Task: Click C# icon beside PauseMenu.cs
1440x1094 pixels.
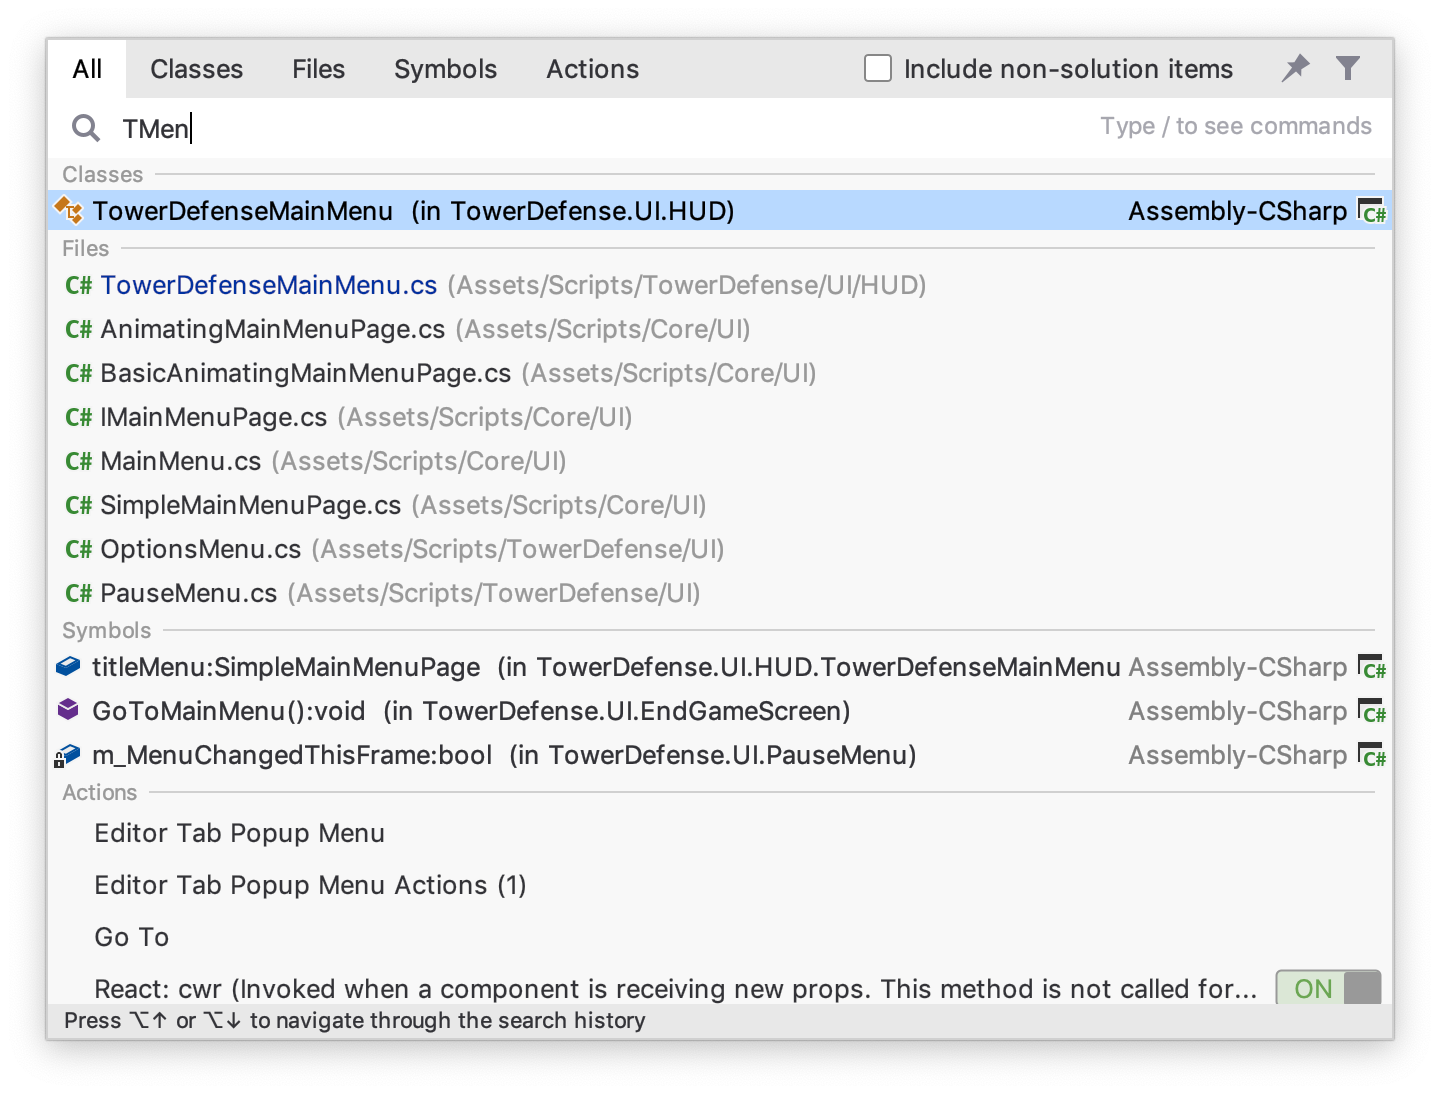Action: click(78, 593)
